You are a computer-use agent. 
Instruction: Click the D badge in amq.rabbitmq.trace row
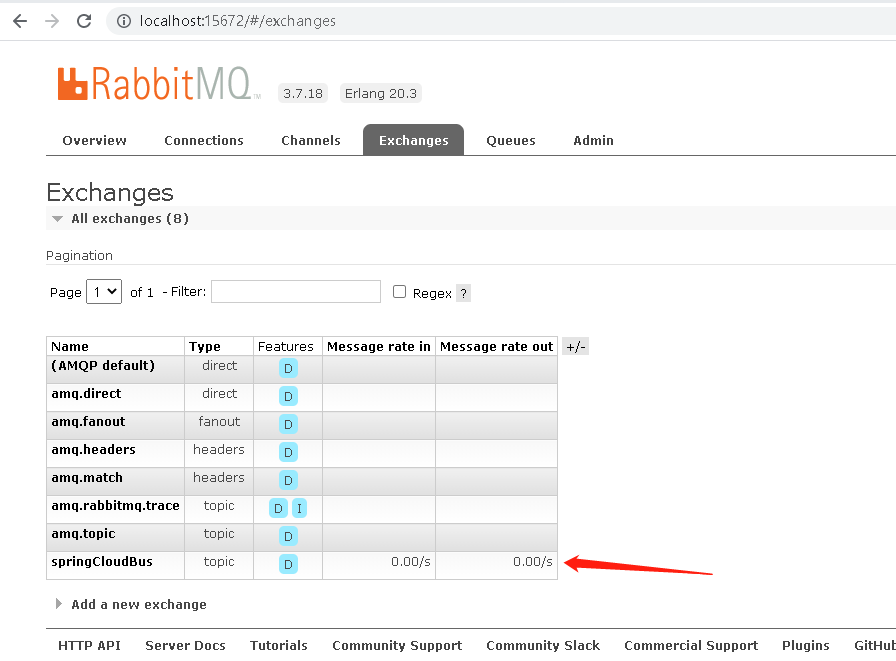click(278, 508)
